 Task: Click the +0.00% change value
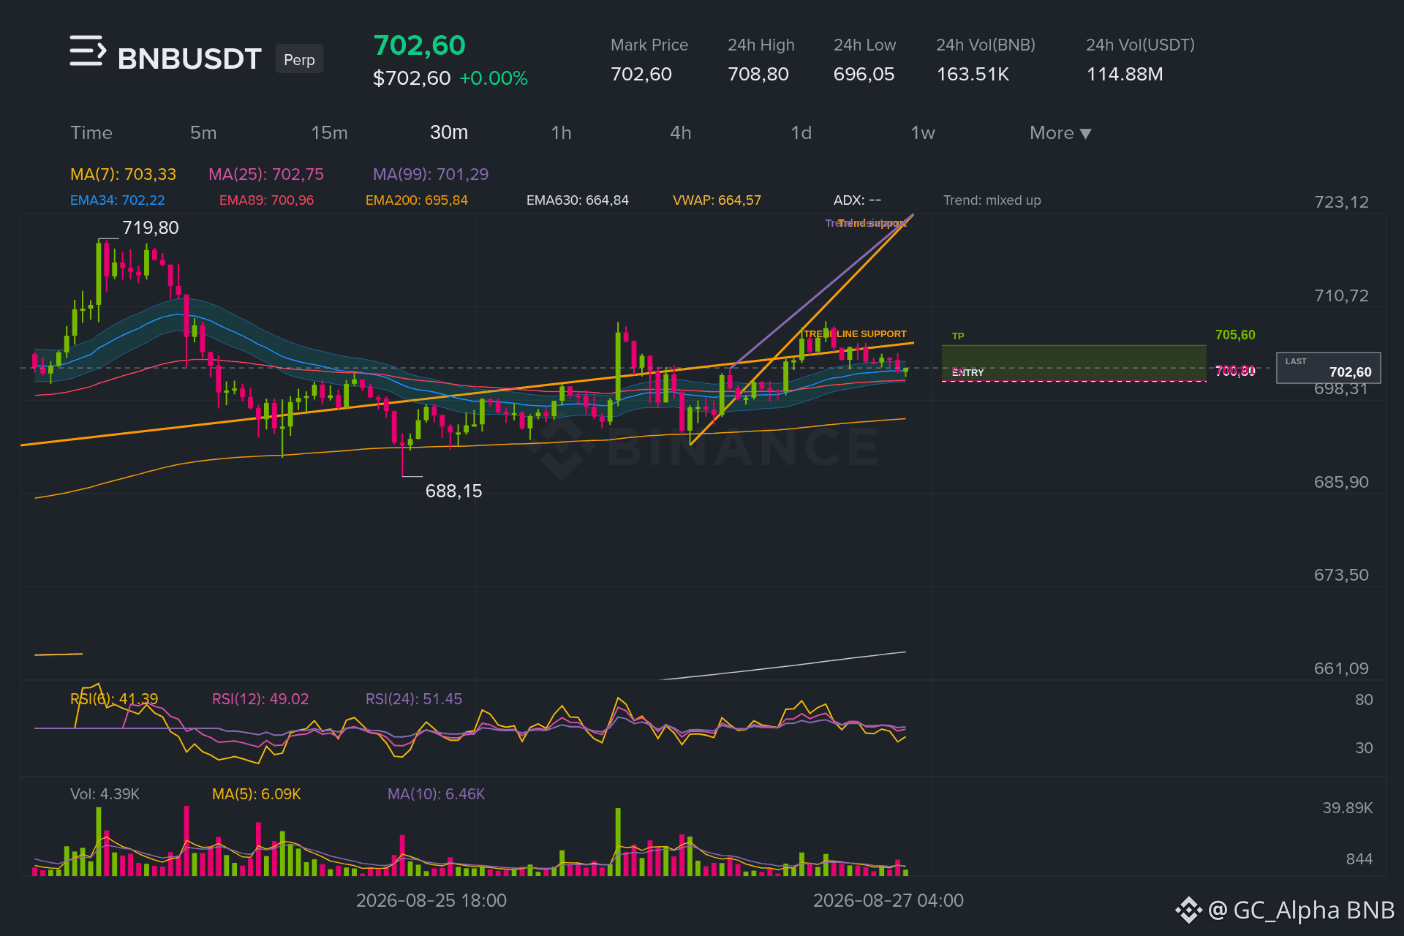click(493, 78)
